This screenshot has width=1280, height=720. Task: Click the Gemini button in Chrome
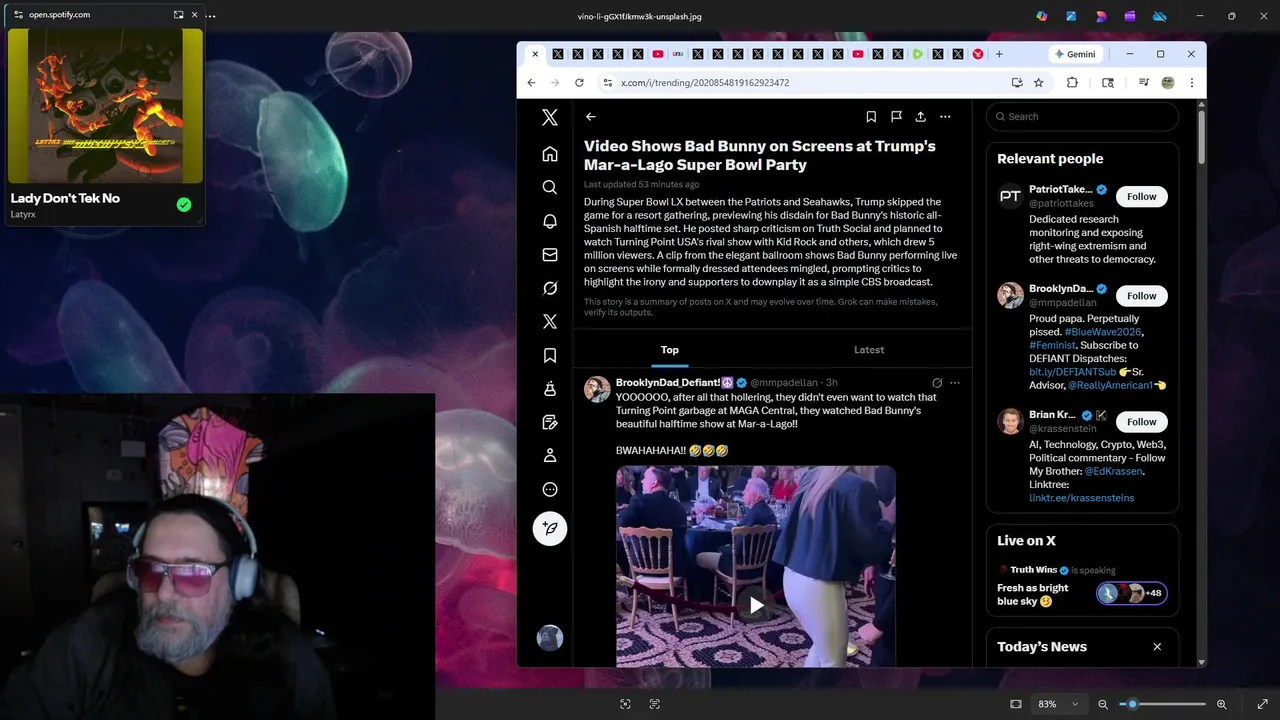(x=1075, y=54)
